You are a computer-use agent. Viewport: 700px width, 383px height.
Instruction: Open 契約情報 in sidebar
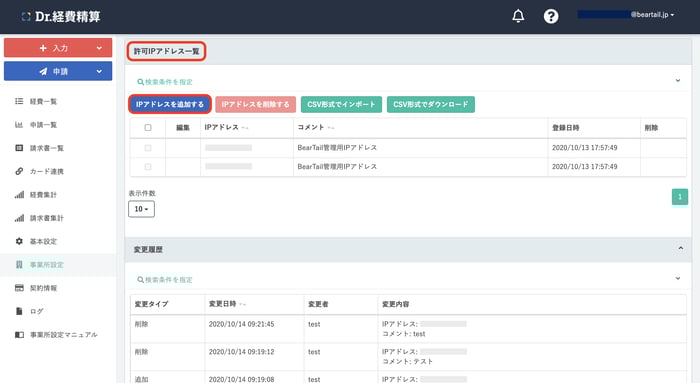click(x=43, y=288)
